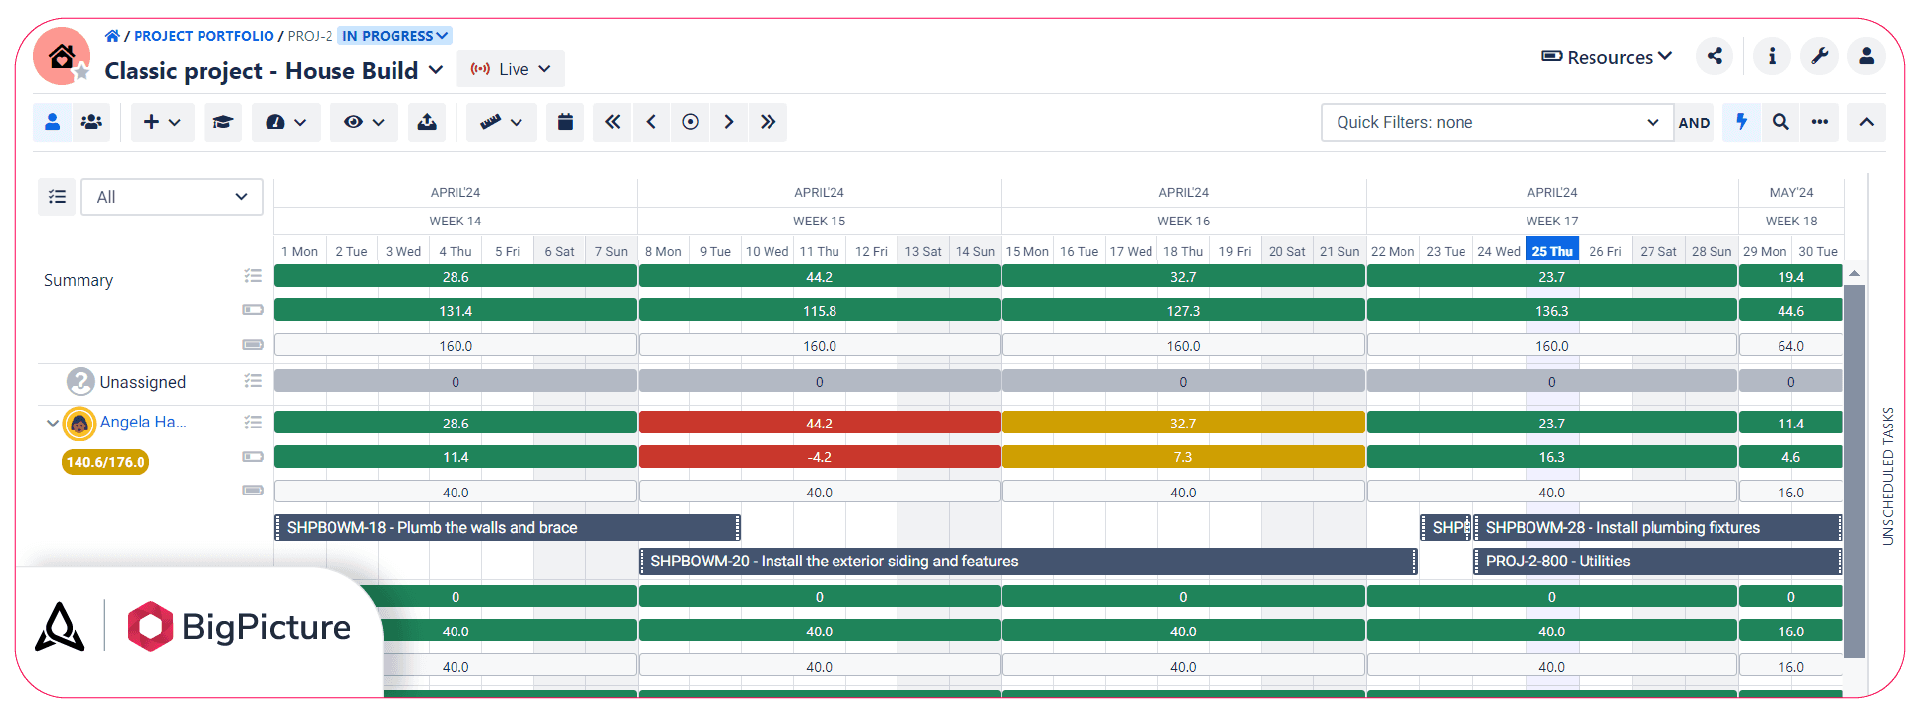Click the info icon button
The image size is (1920, 720).
(1772, 56)
